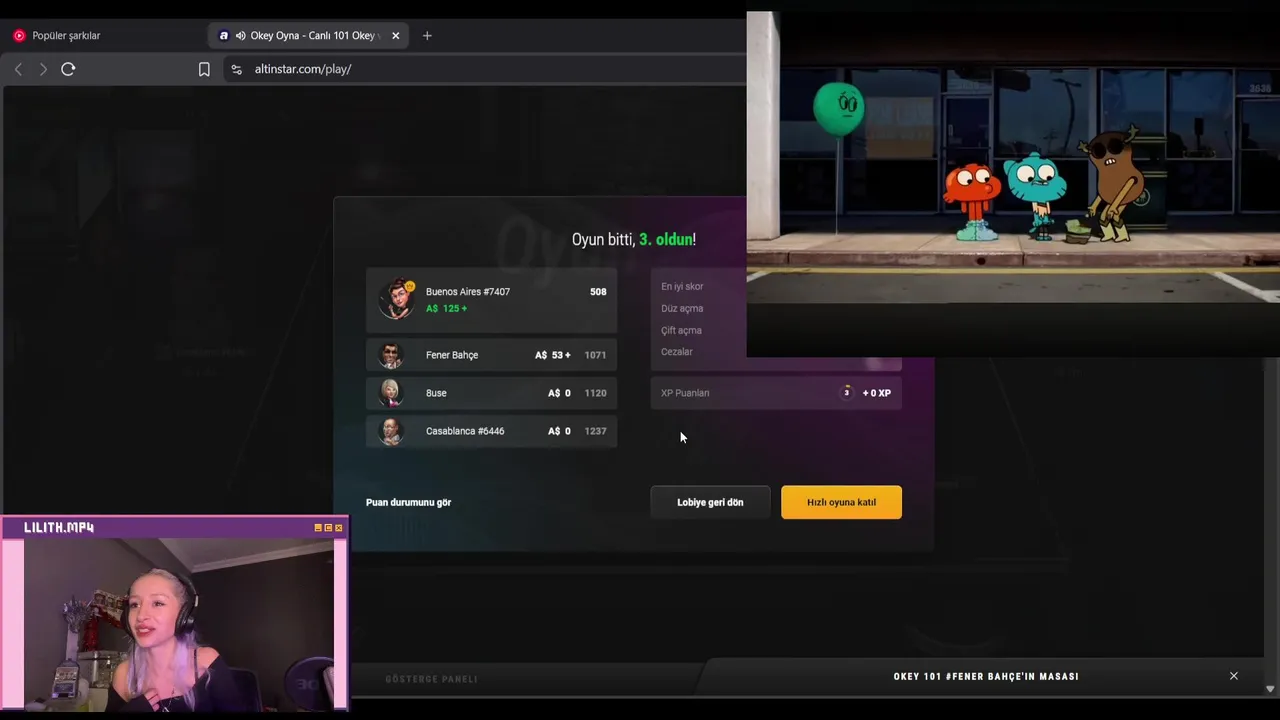This screenshot has height=720, width=1280.
Task: Click the altinstar.com/play/ address field
Action: coord(303,69)
